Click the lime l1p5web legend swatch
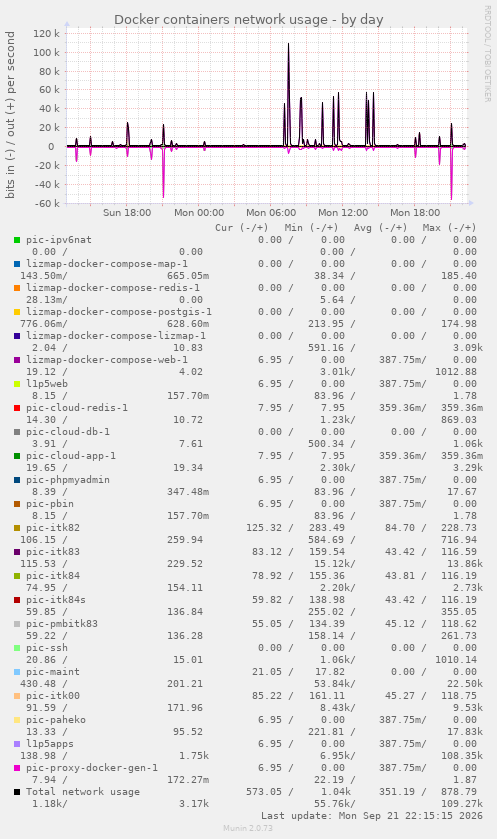497x839 pixels. point(17,384)
